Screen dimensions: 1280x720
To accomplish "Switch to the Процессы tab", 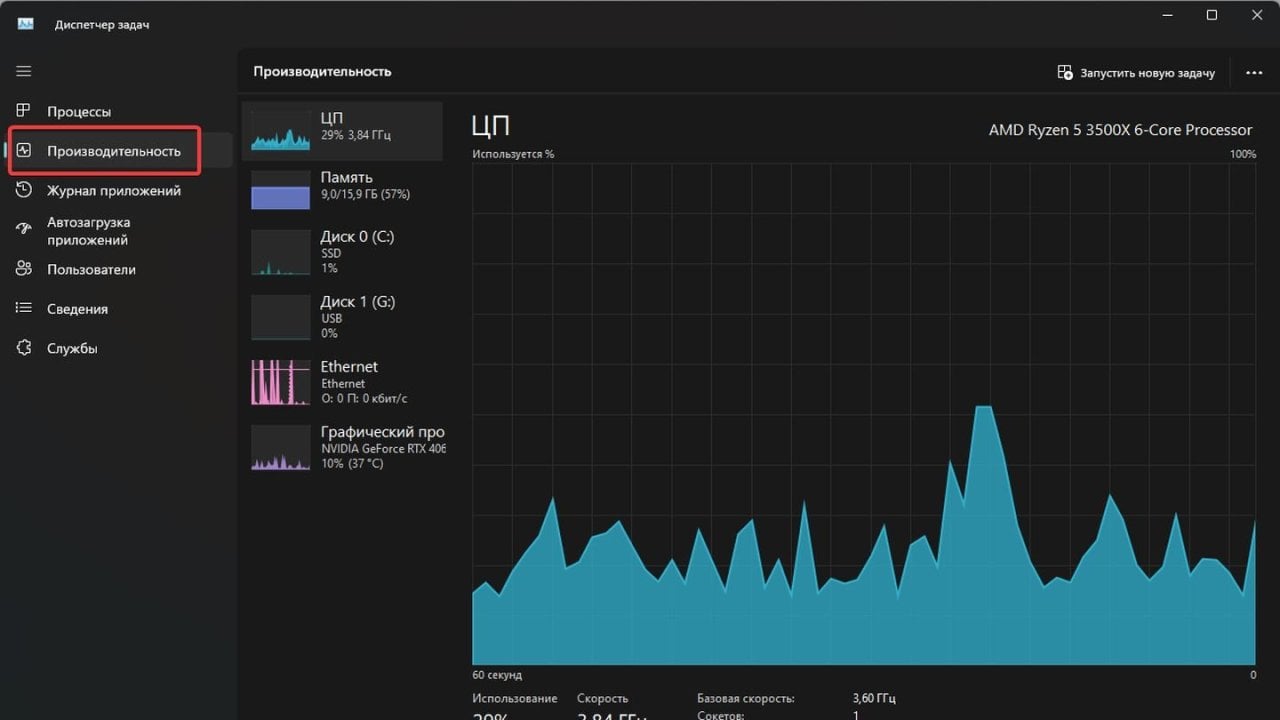I will coord(79,112).
